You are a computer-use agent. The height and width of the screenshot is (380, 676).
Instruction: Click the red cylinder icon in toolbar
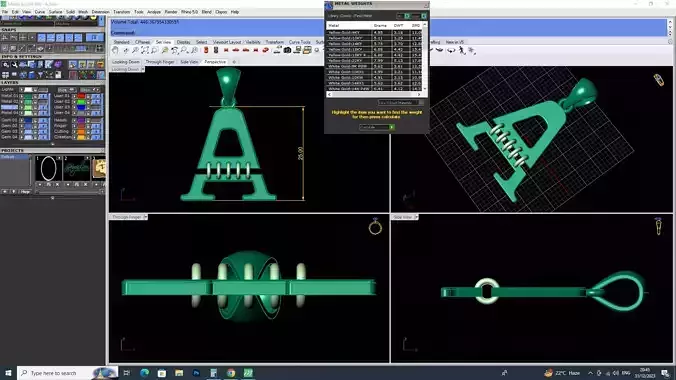[206, 50]
